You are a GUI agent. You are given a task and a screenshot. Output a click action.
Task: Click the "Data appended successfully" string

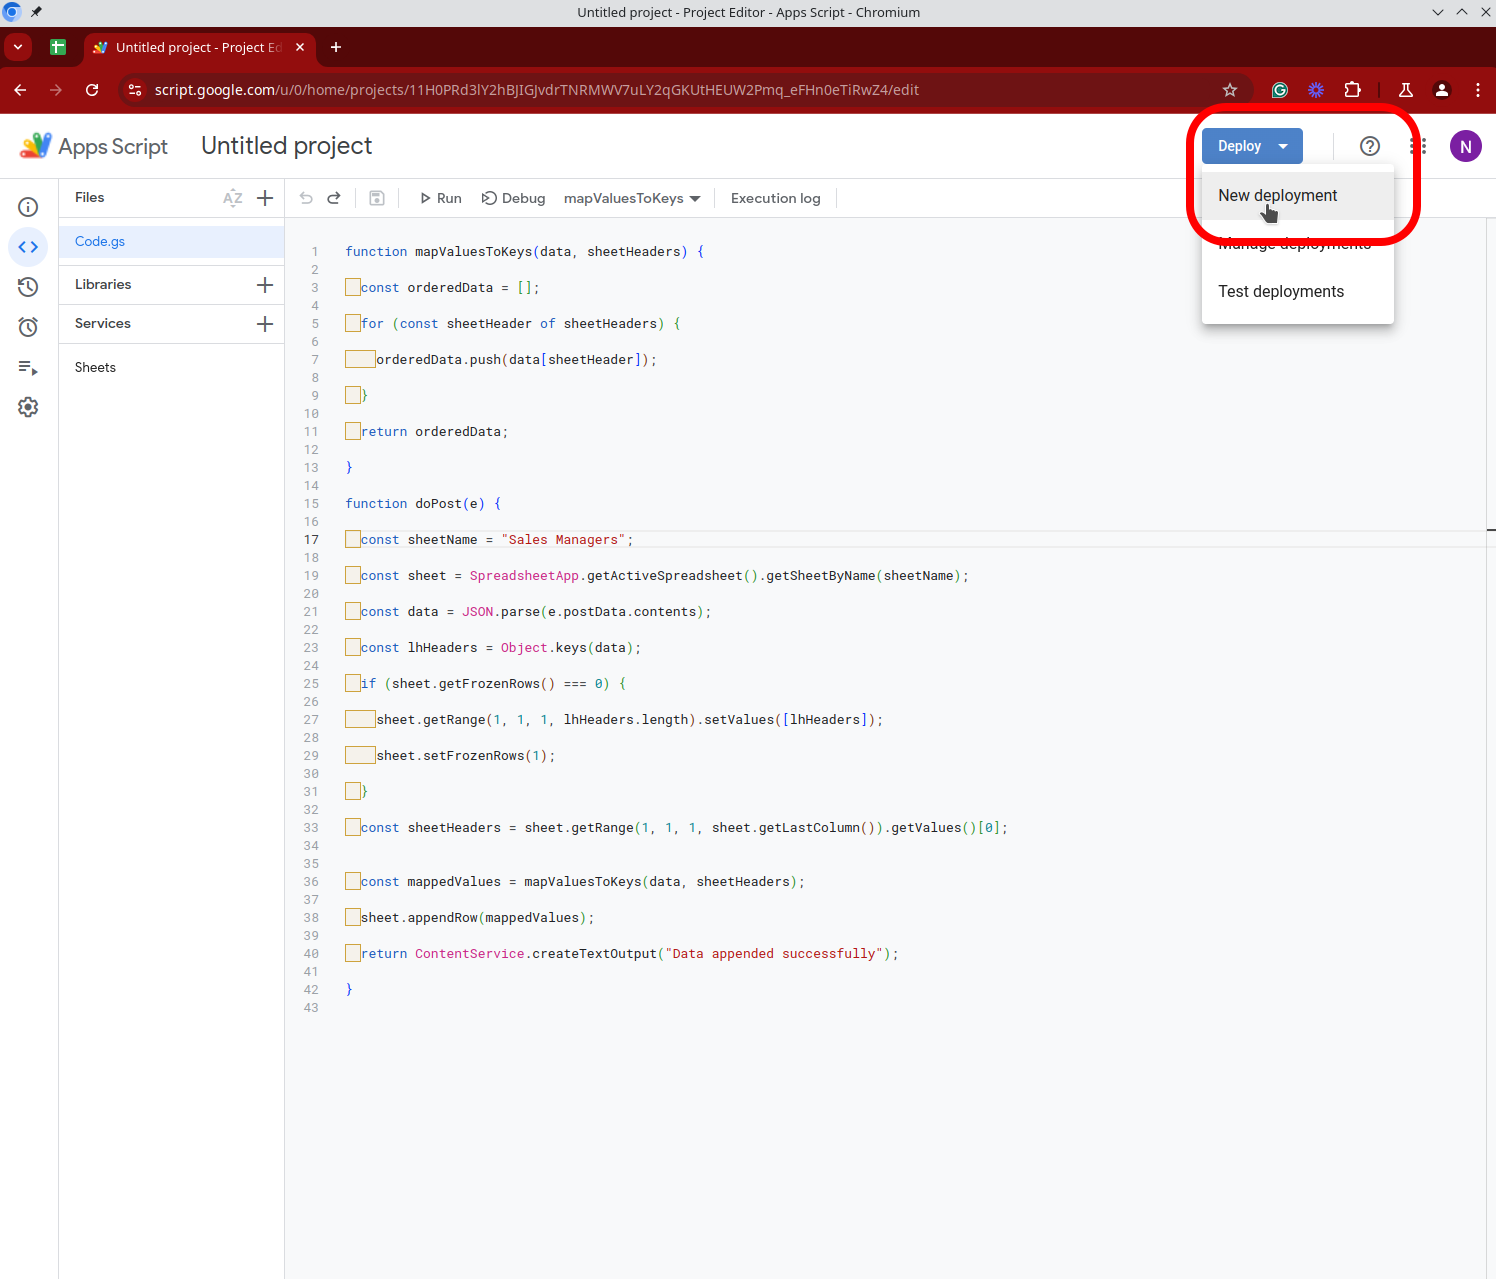pos(774,954)
